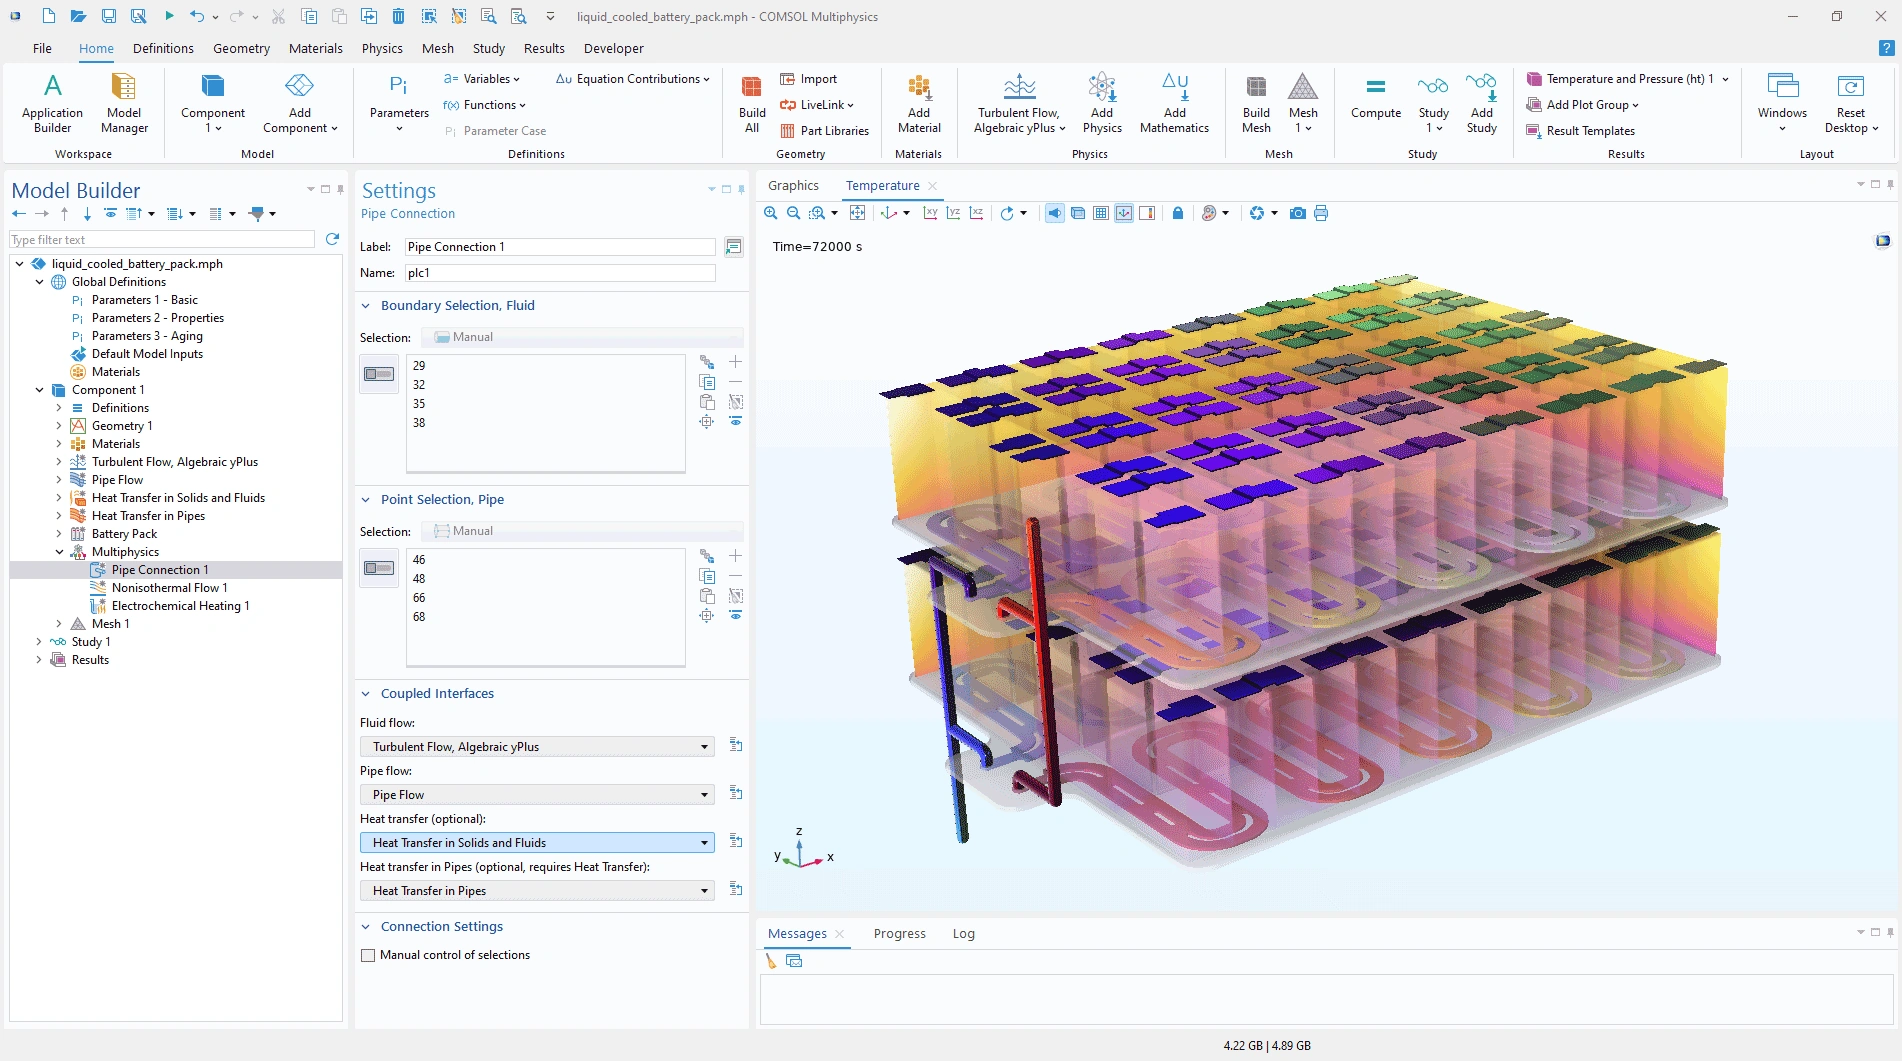Click the print graphics icon
The height and width of the screenshot is (1061, 1902).
point(1321,213)
